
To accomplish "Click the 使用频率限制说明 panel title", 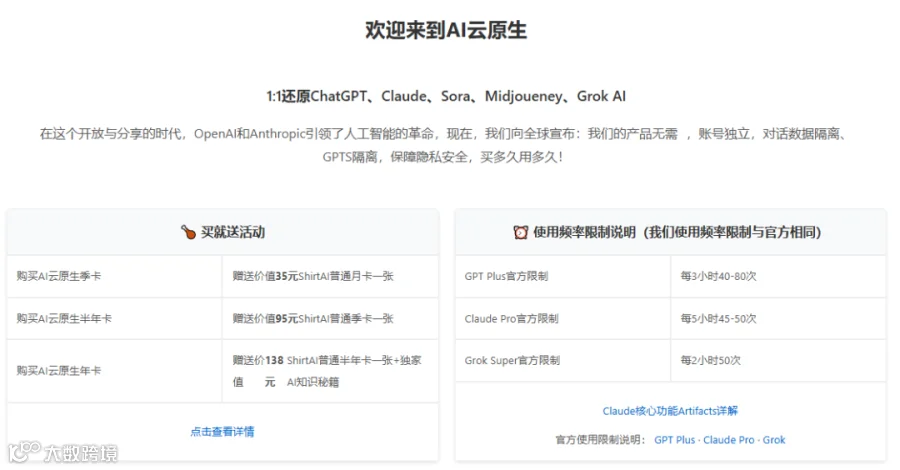I will pos(677,232).
